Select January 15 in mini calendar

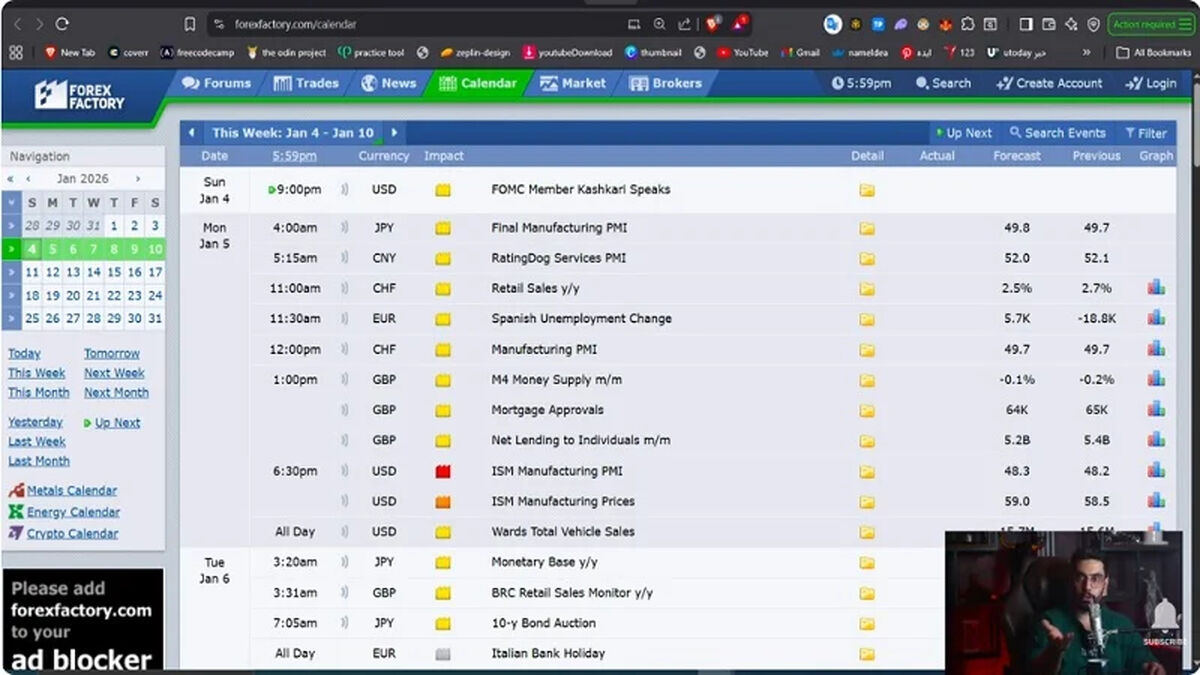(114, 272)
